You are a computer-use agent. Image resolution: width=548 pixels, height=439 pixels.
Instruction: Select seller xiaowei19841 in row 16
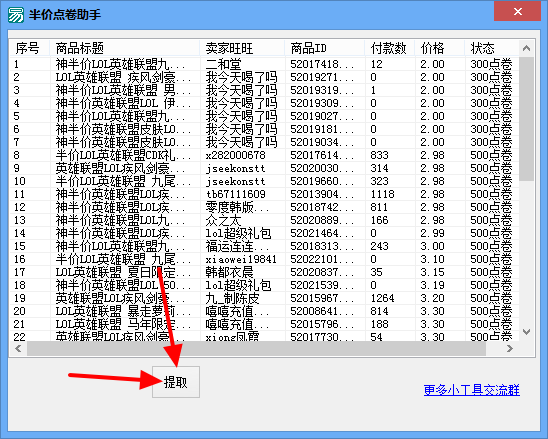point(241,259)
